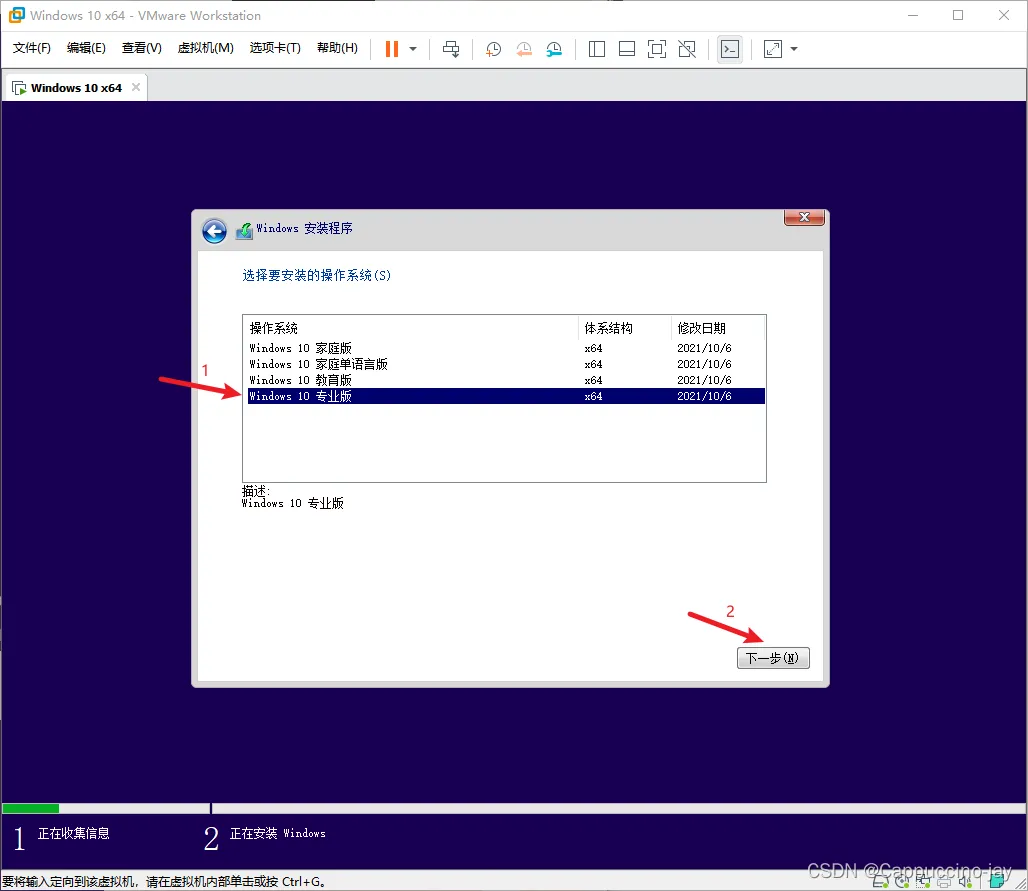The width and height of the screenshot is (1028, 891).
Task: Select Windows 10 家庭单语言版 in the list
Action: click(x=506, y=364)
